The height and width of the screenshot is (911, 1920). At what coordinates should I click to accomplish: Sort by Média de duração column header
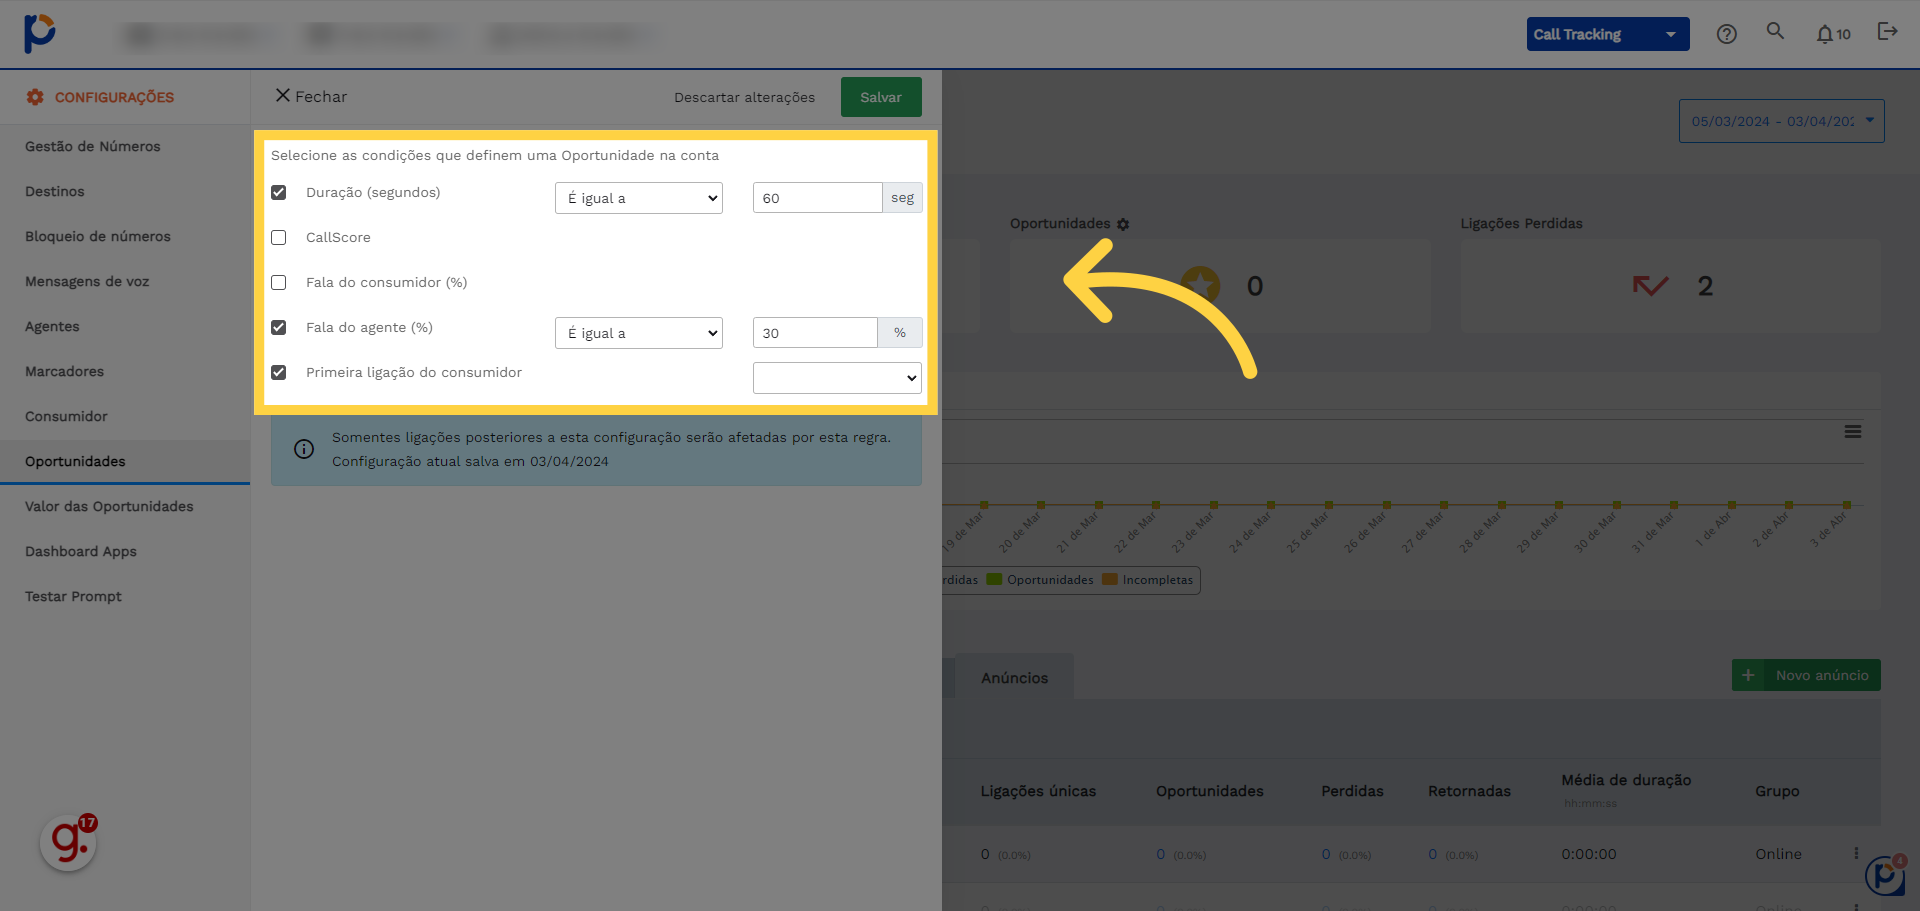(x=1626, y=780)
